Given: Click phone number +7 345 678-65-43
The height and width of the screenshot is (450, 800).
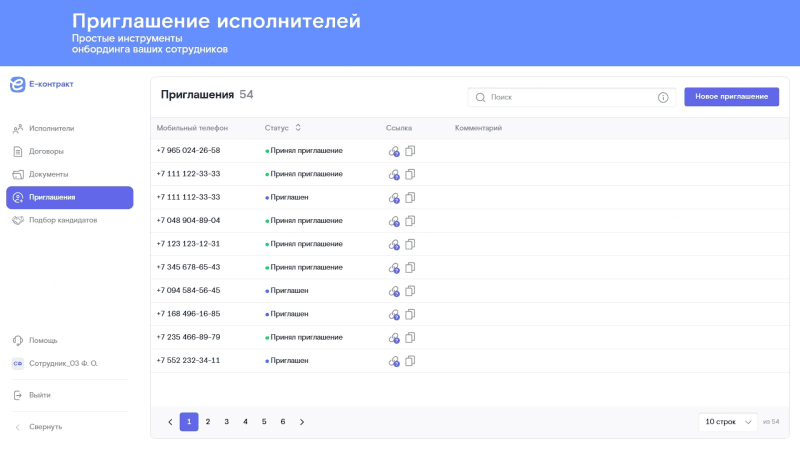Looking at the screenshot, I should click(188, 267).
